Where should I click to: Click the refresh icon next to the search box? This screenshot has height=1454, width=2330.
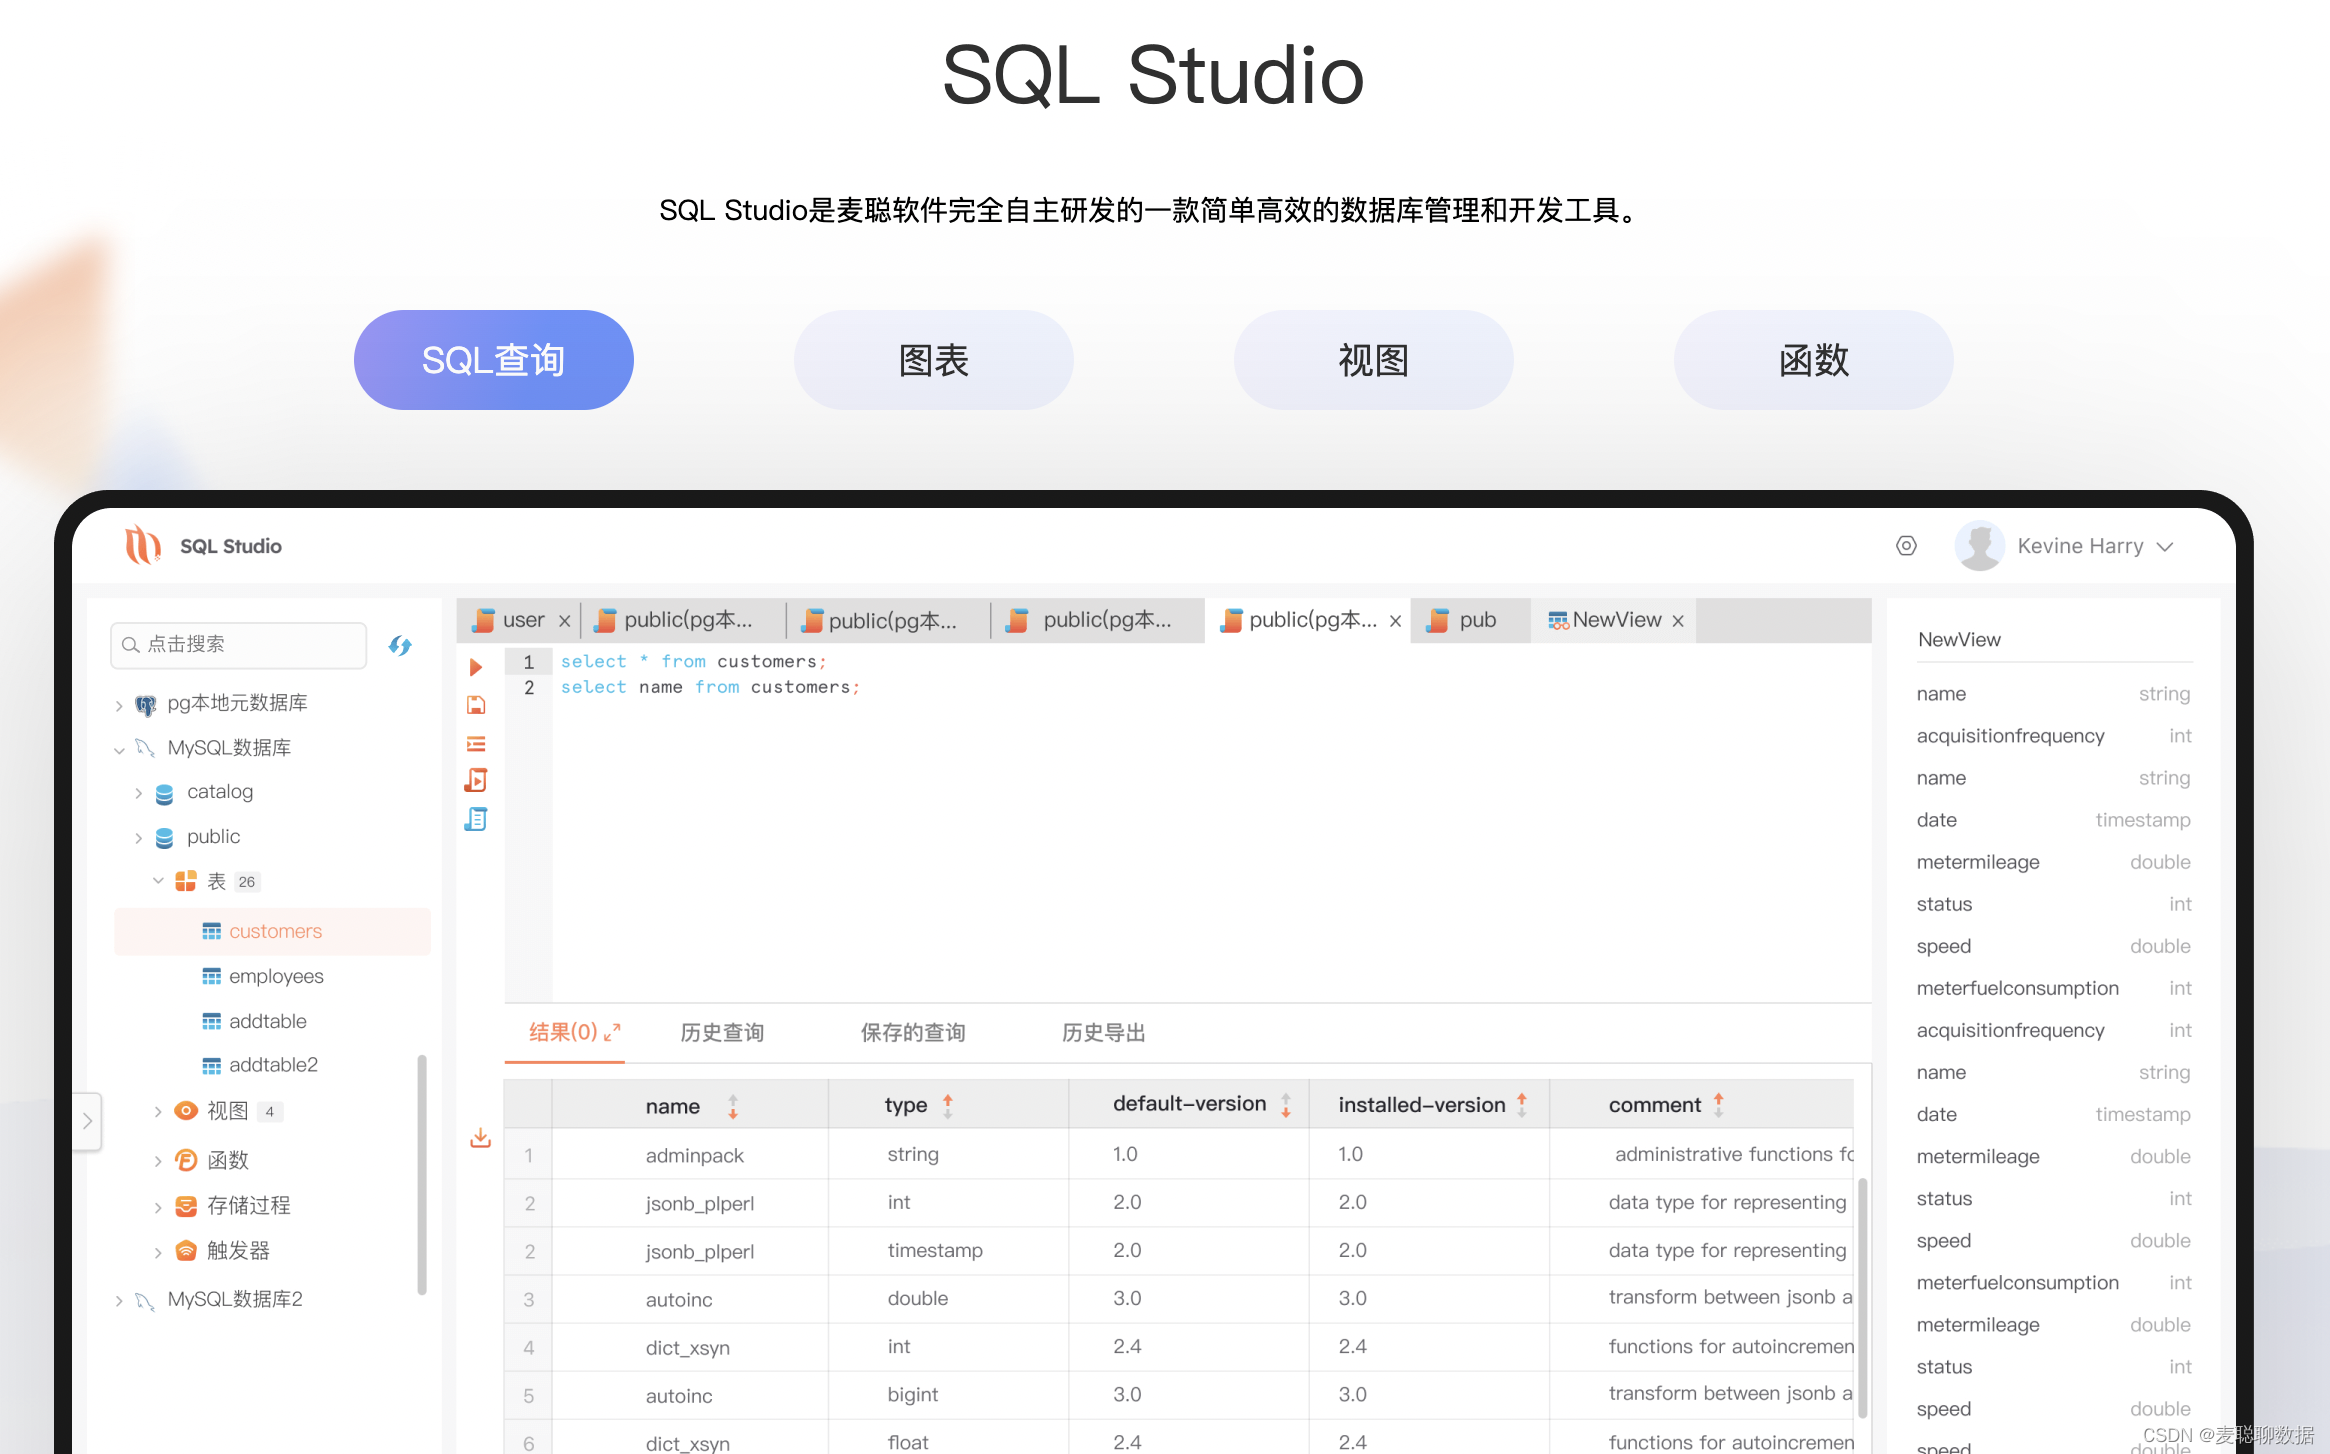[x=400, y=646]
